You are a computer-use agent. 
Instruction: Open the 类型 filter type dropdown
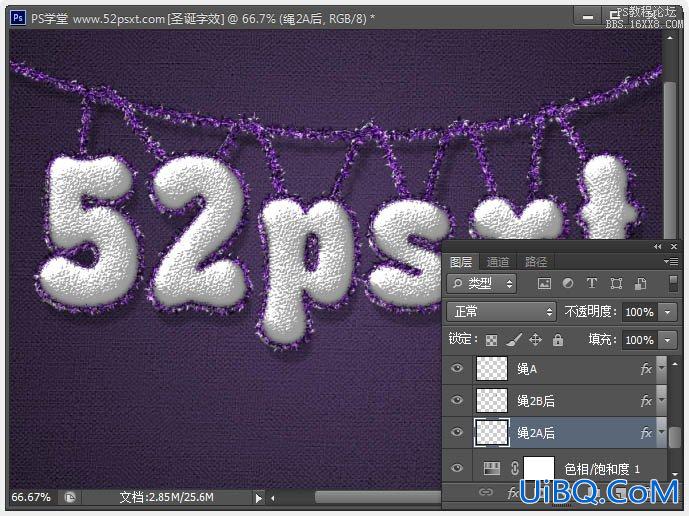[x=482, y=283]
